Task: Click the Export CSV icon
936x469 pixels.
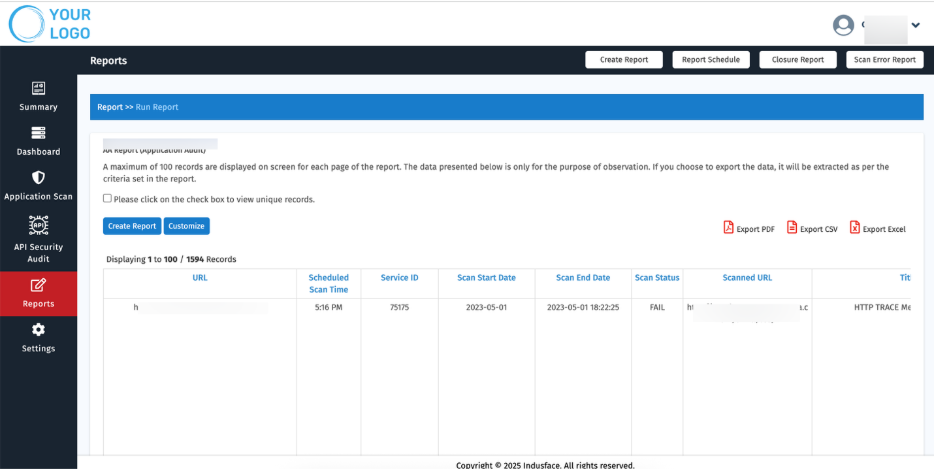Action: 792,227
